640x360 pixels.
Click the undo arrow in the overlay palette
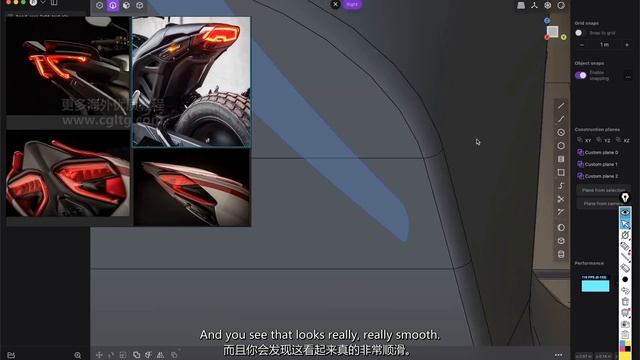625,290
